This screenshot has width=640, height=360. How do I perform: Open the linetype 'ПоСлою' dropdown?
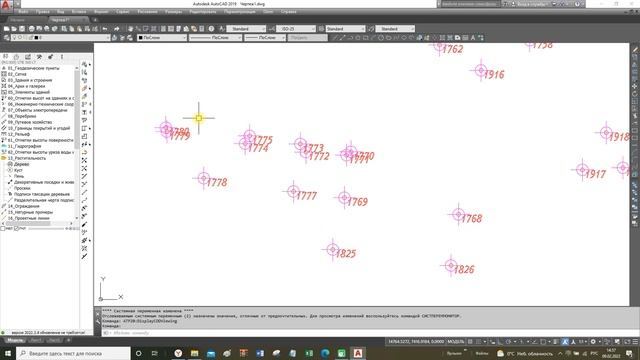(x=215, y=38)
